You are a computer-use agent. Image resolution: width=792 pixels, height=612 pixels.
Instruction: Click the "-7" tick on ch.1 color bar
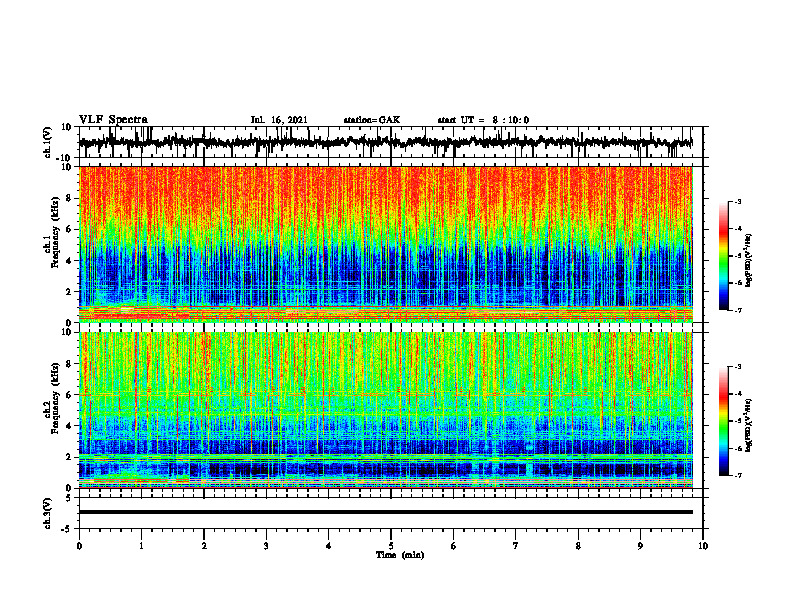(x=738, y=310)
